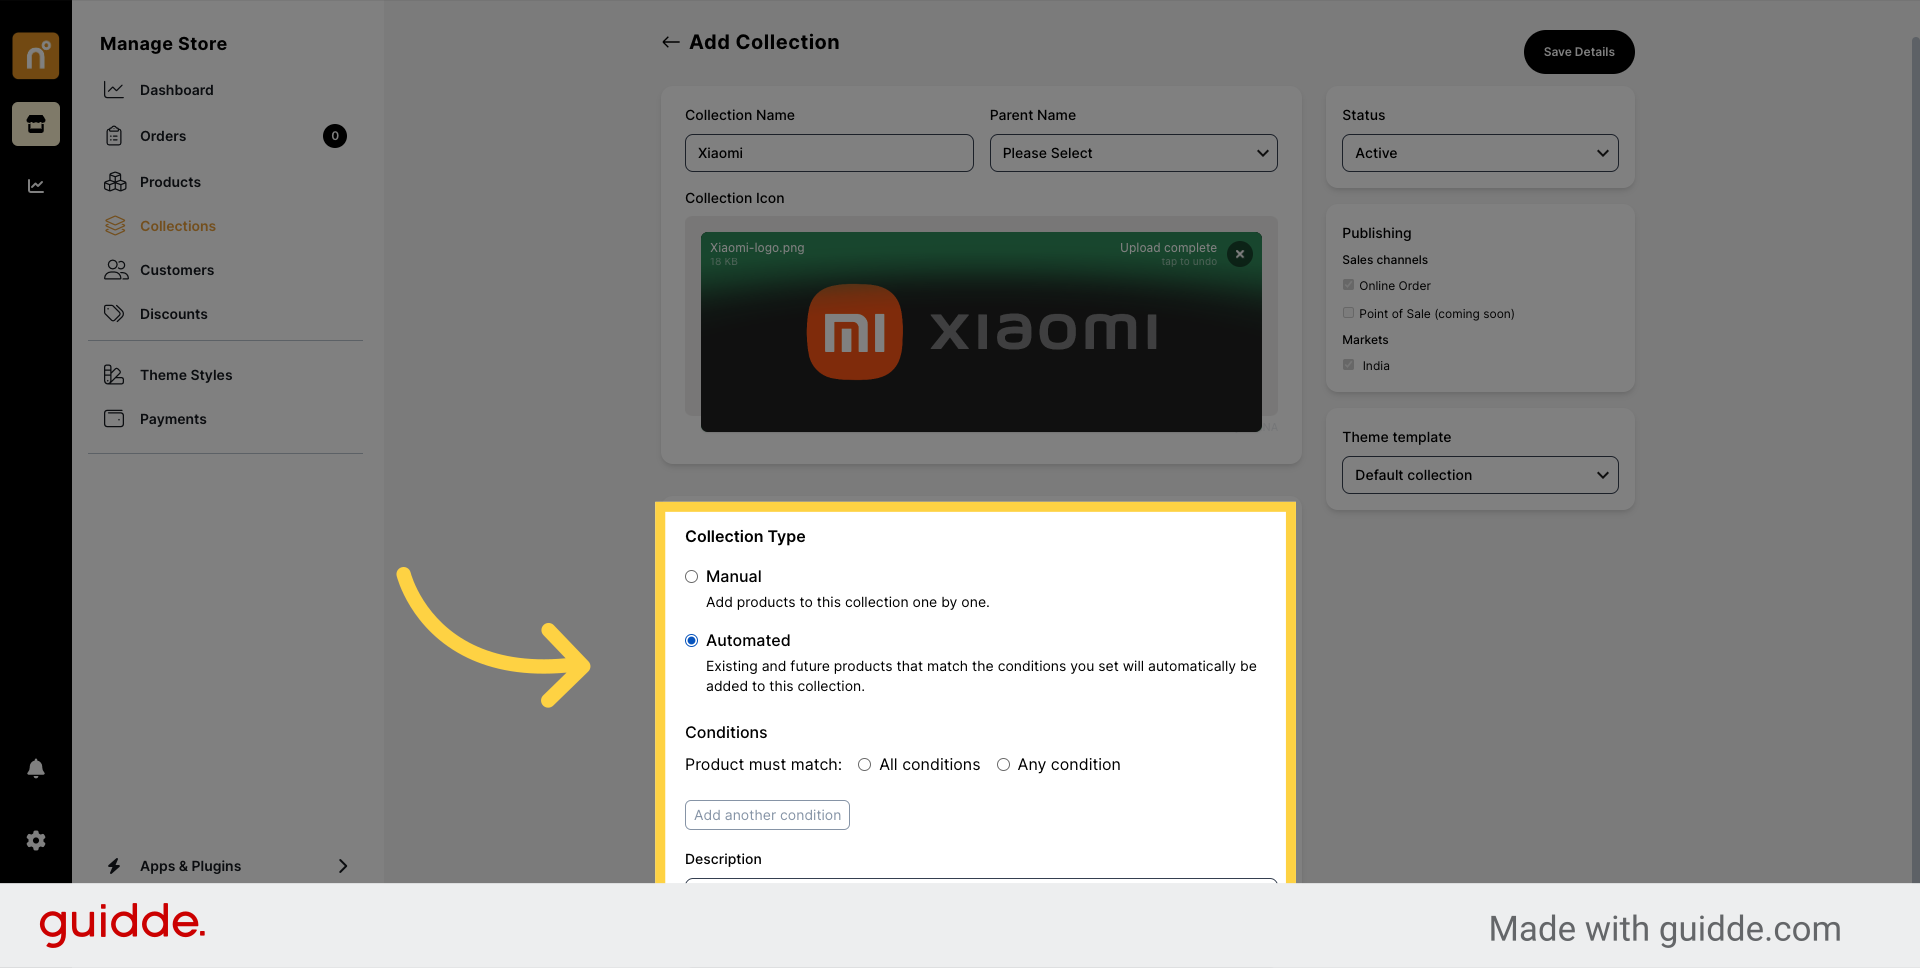Click the Discounts tag icon
Viewport: 1920px width, 968px height.
coord(114,314)
